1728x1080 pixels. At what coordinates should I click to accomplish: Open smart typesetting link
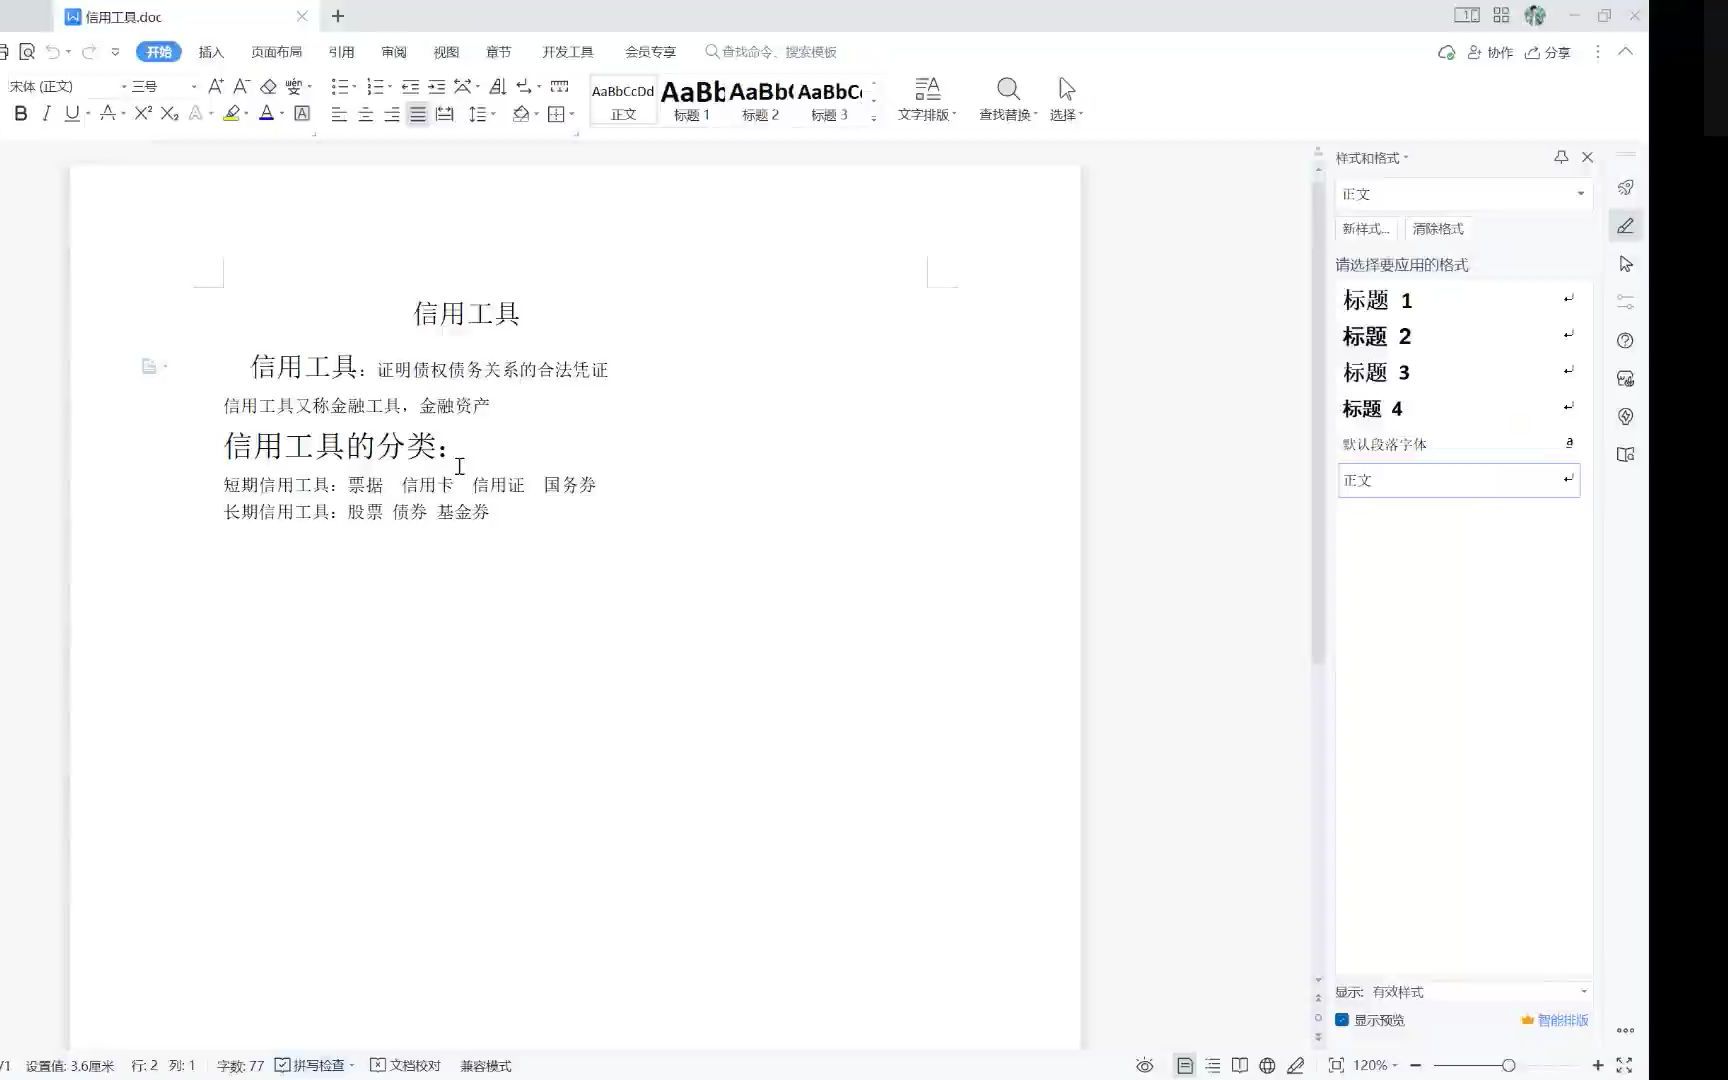pyautogui.click(x=1555, y=1020)
